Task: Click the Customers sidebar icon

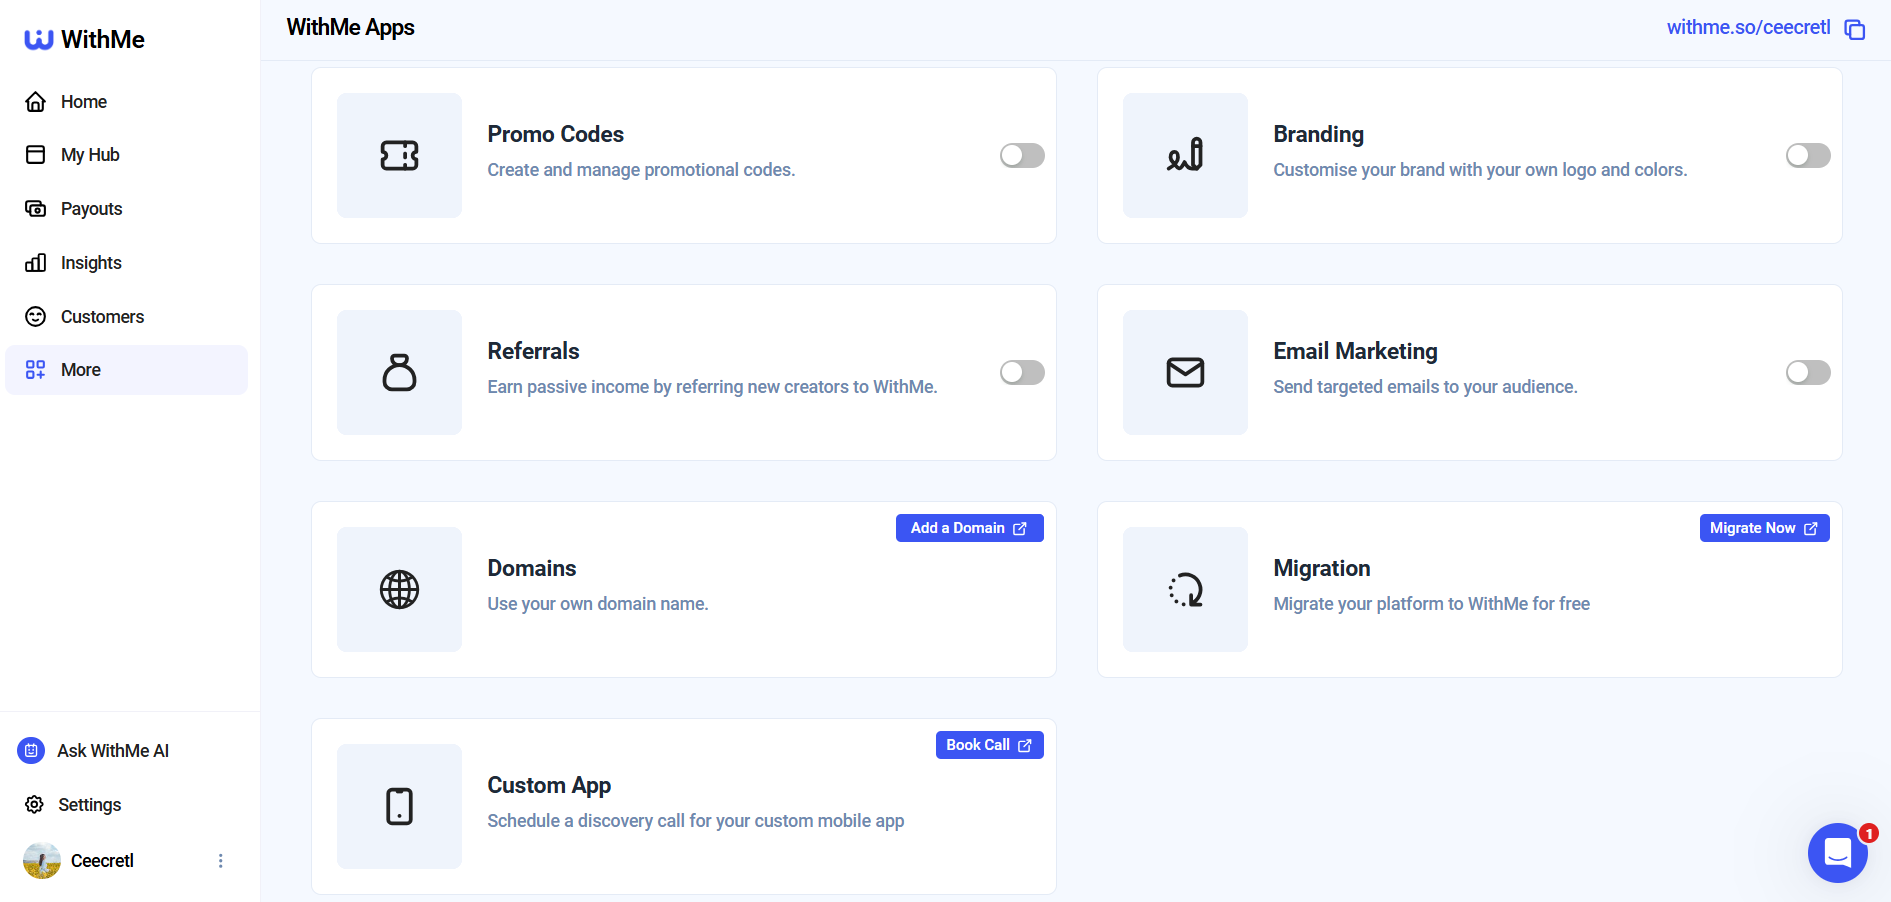Action: click(x=35, y=316)
